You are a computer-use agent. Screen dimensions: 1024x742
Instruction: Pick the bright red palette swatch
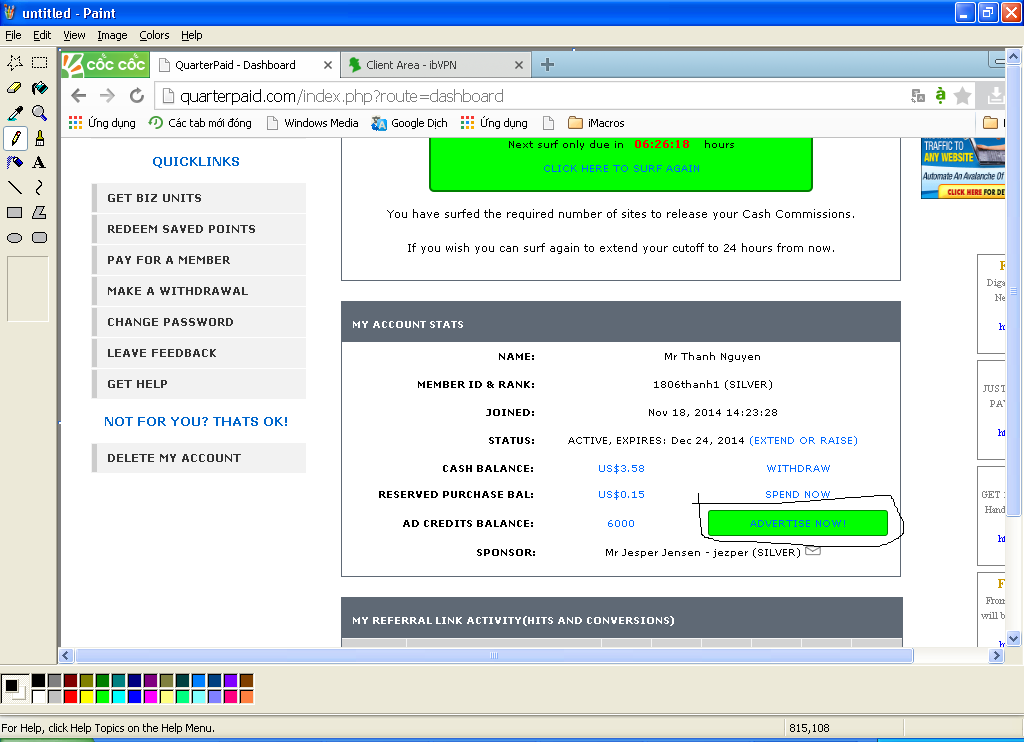pos(71,696)
